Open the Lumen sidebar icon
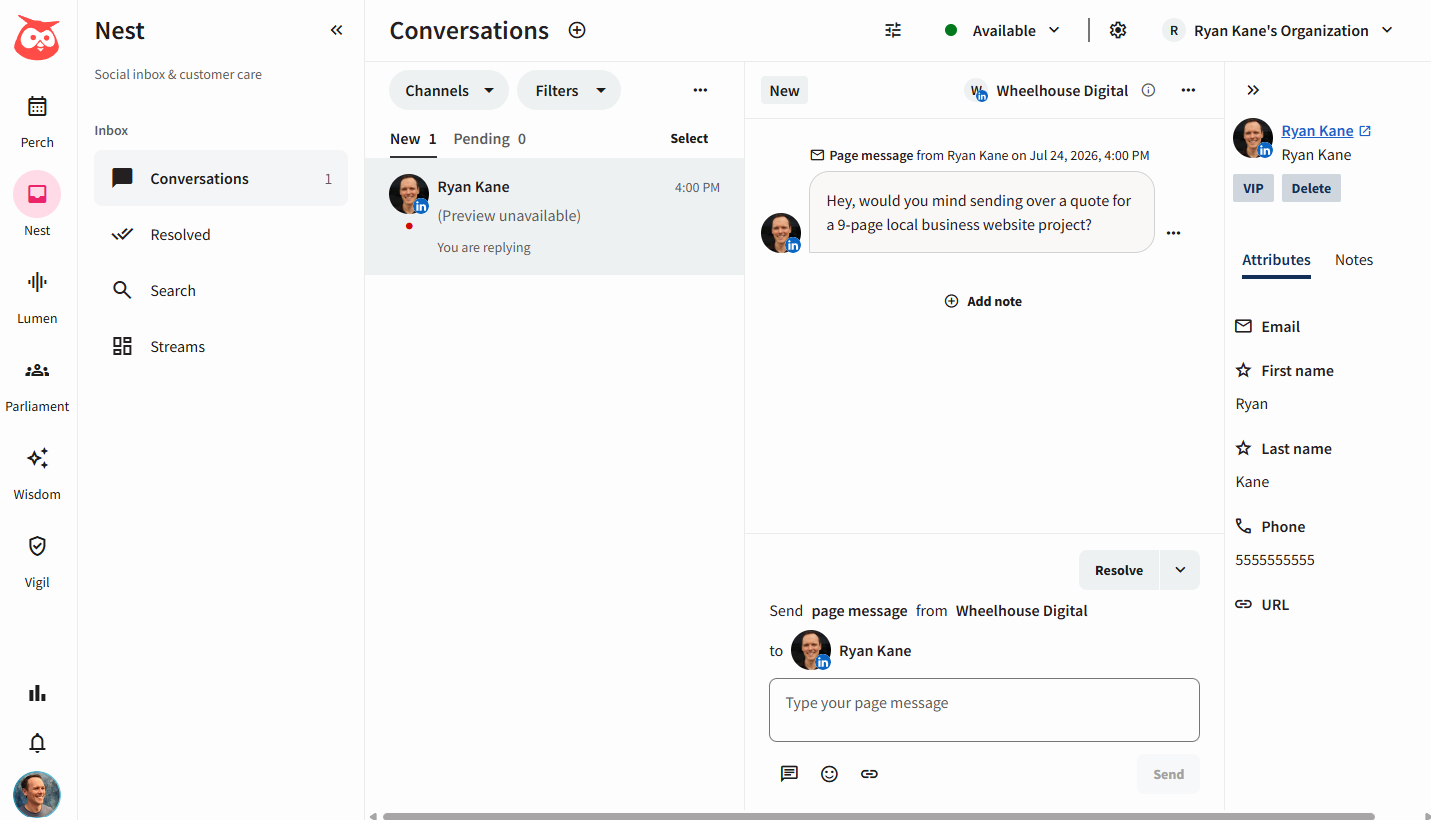 coord(37,282)
